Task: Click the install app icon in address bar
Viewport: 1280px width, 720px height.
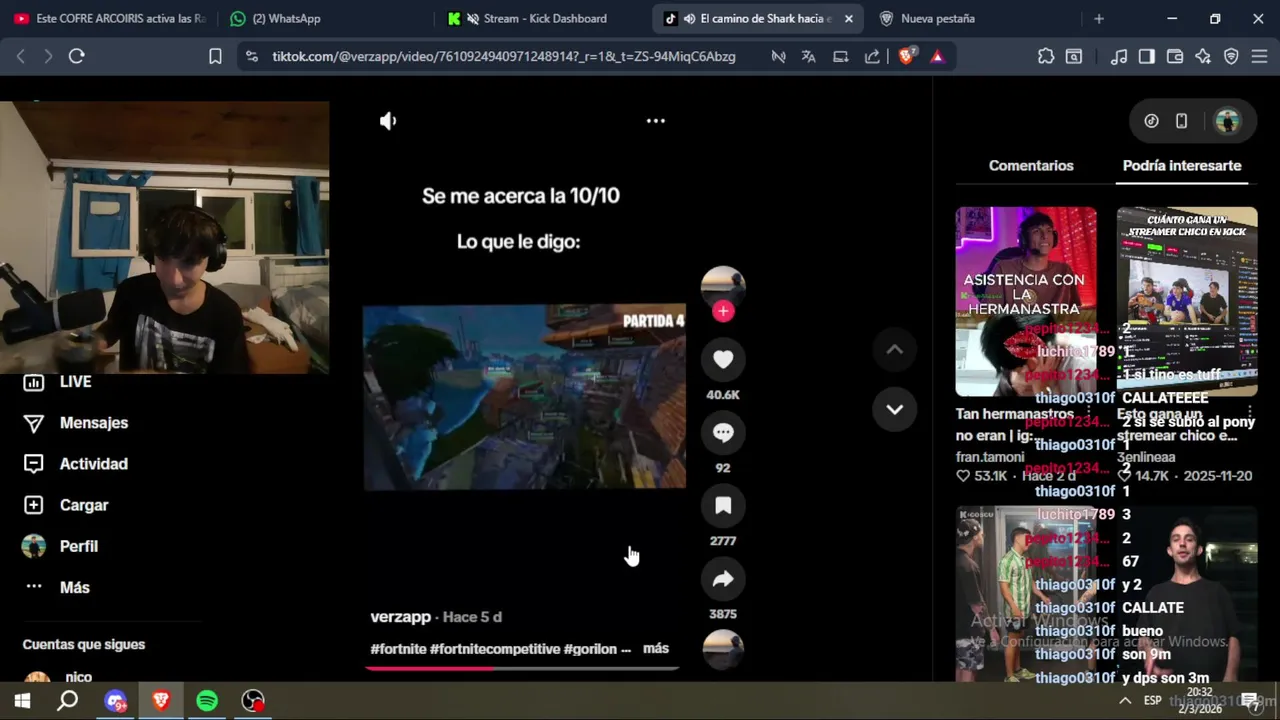Action: point(840,57)
